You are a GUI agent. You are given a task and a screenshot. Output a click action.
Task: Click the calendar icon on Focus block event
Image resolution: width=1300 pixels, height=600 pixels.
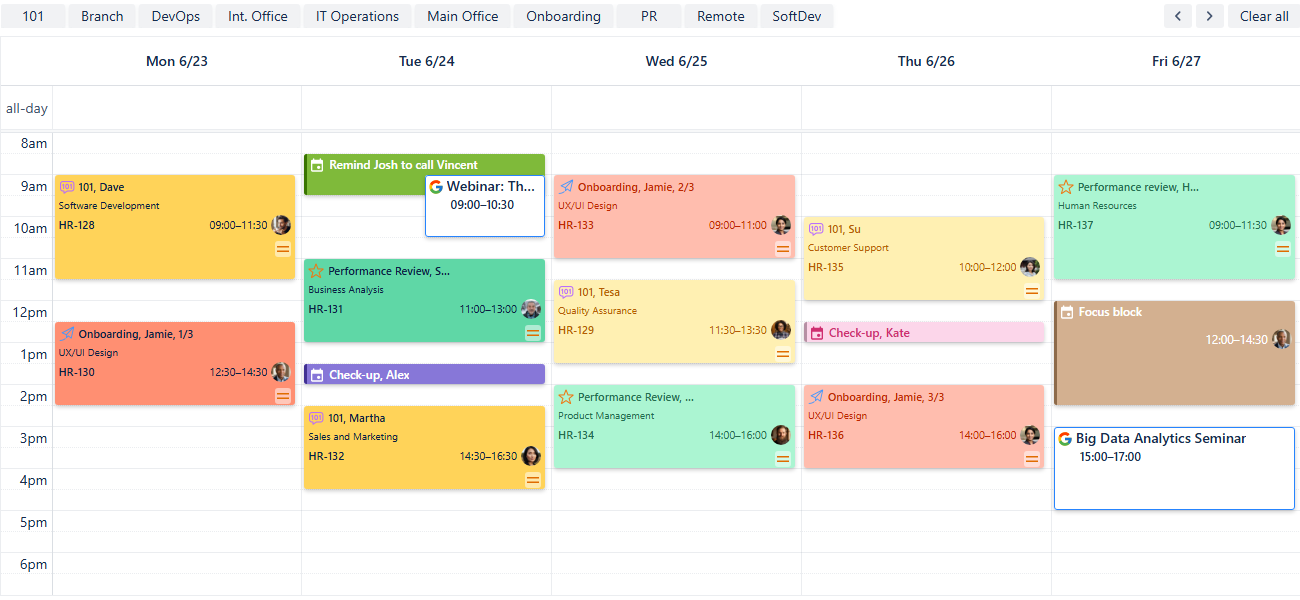[1067, 312]
